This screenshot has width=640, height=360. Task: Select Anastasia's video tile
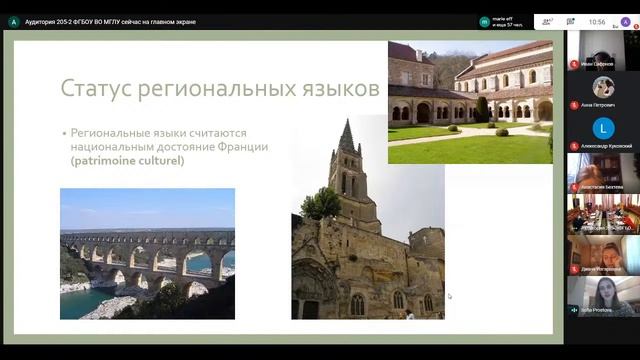[603, 173]
